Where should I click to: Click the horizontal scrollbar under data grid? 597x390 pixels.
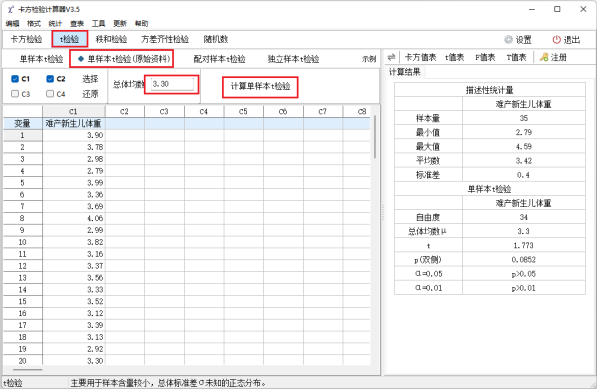pyautogui.click(x=27, y=369)
